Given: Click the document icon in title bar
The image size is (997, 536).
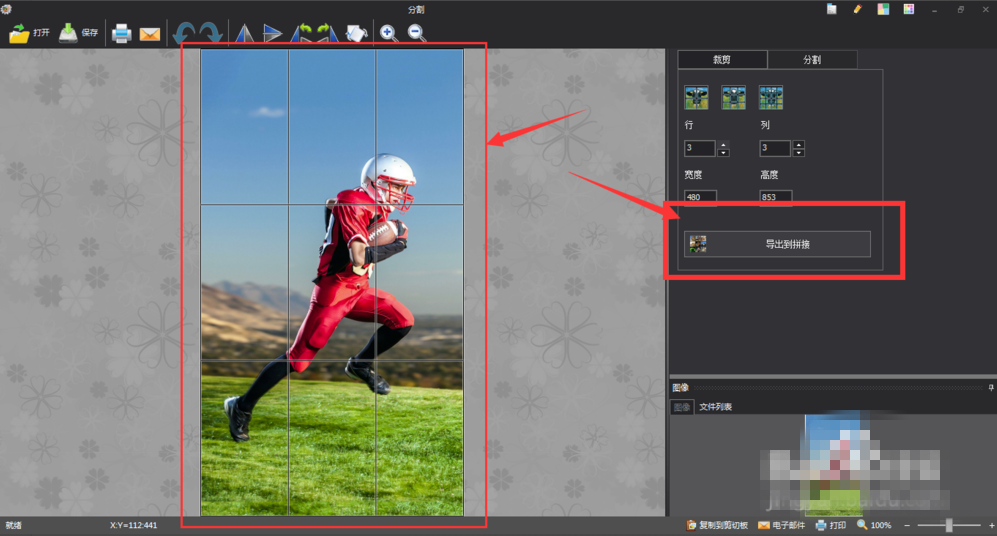Looking at the screenshot, I should coord(832,9).
